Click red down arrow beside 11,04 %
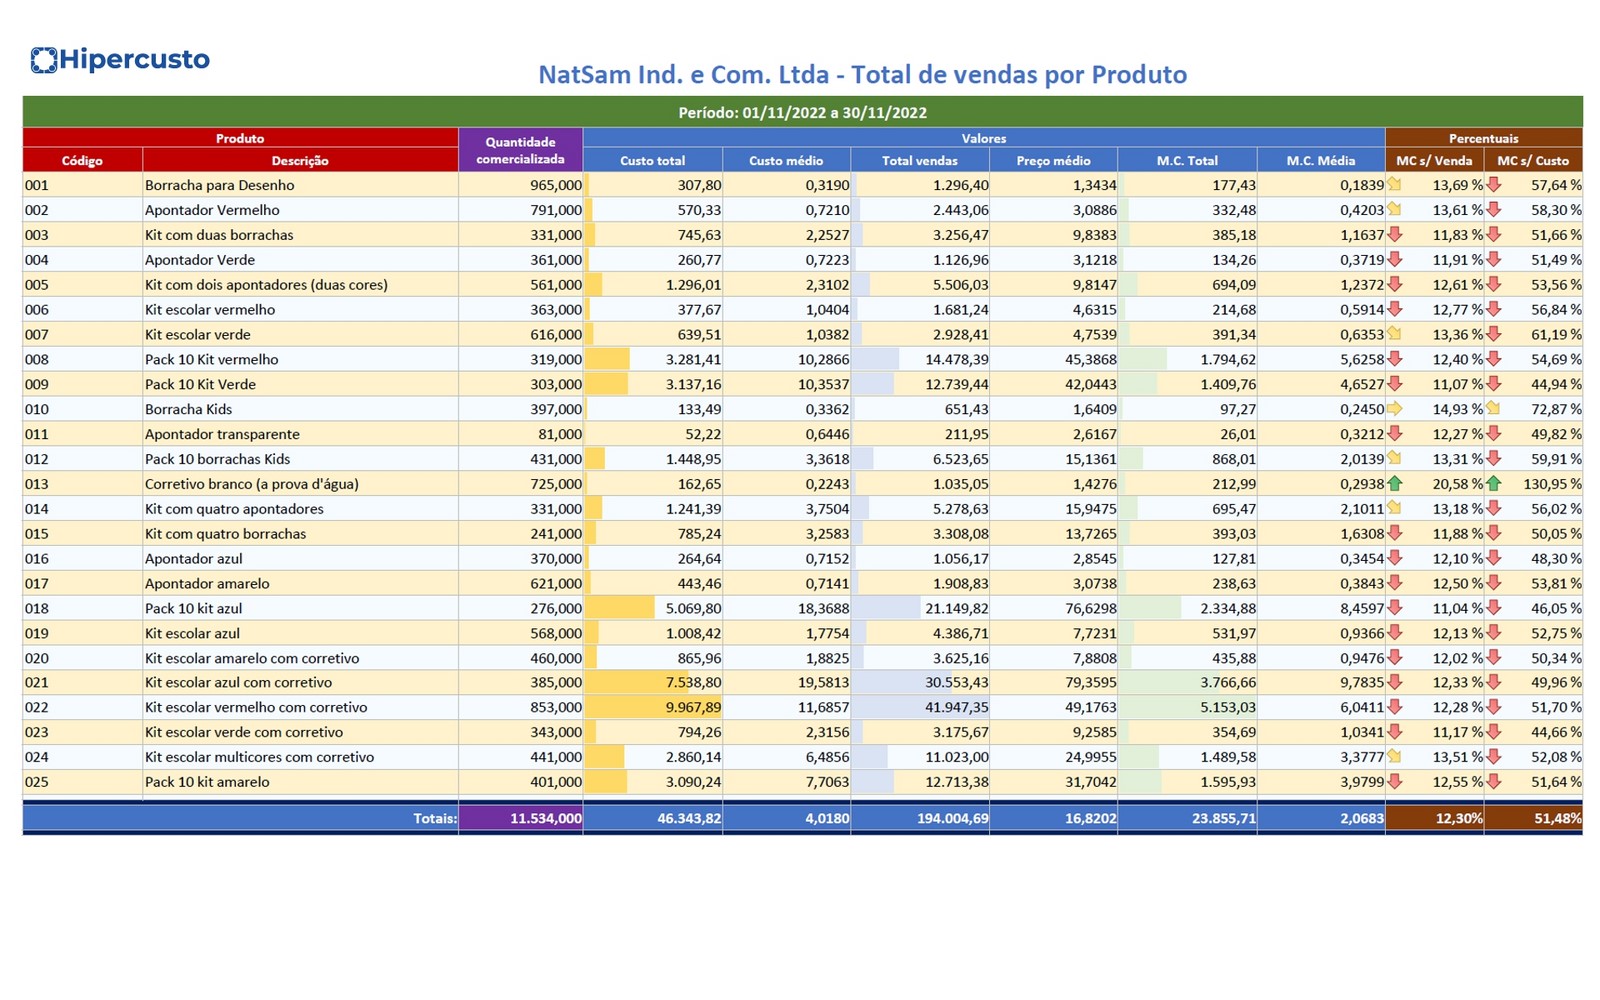Viewport: 1600px width, 1000px height. pos(1395,608)
